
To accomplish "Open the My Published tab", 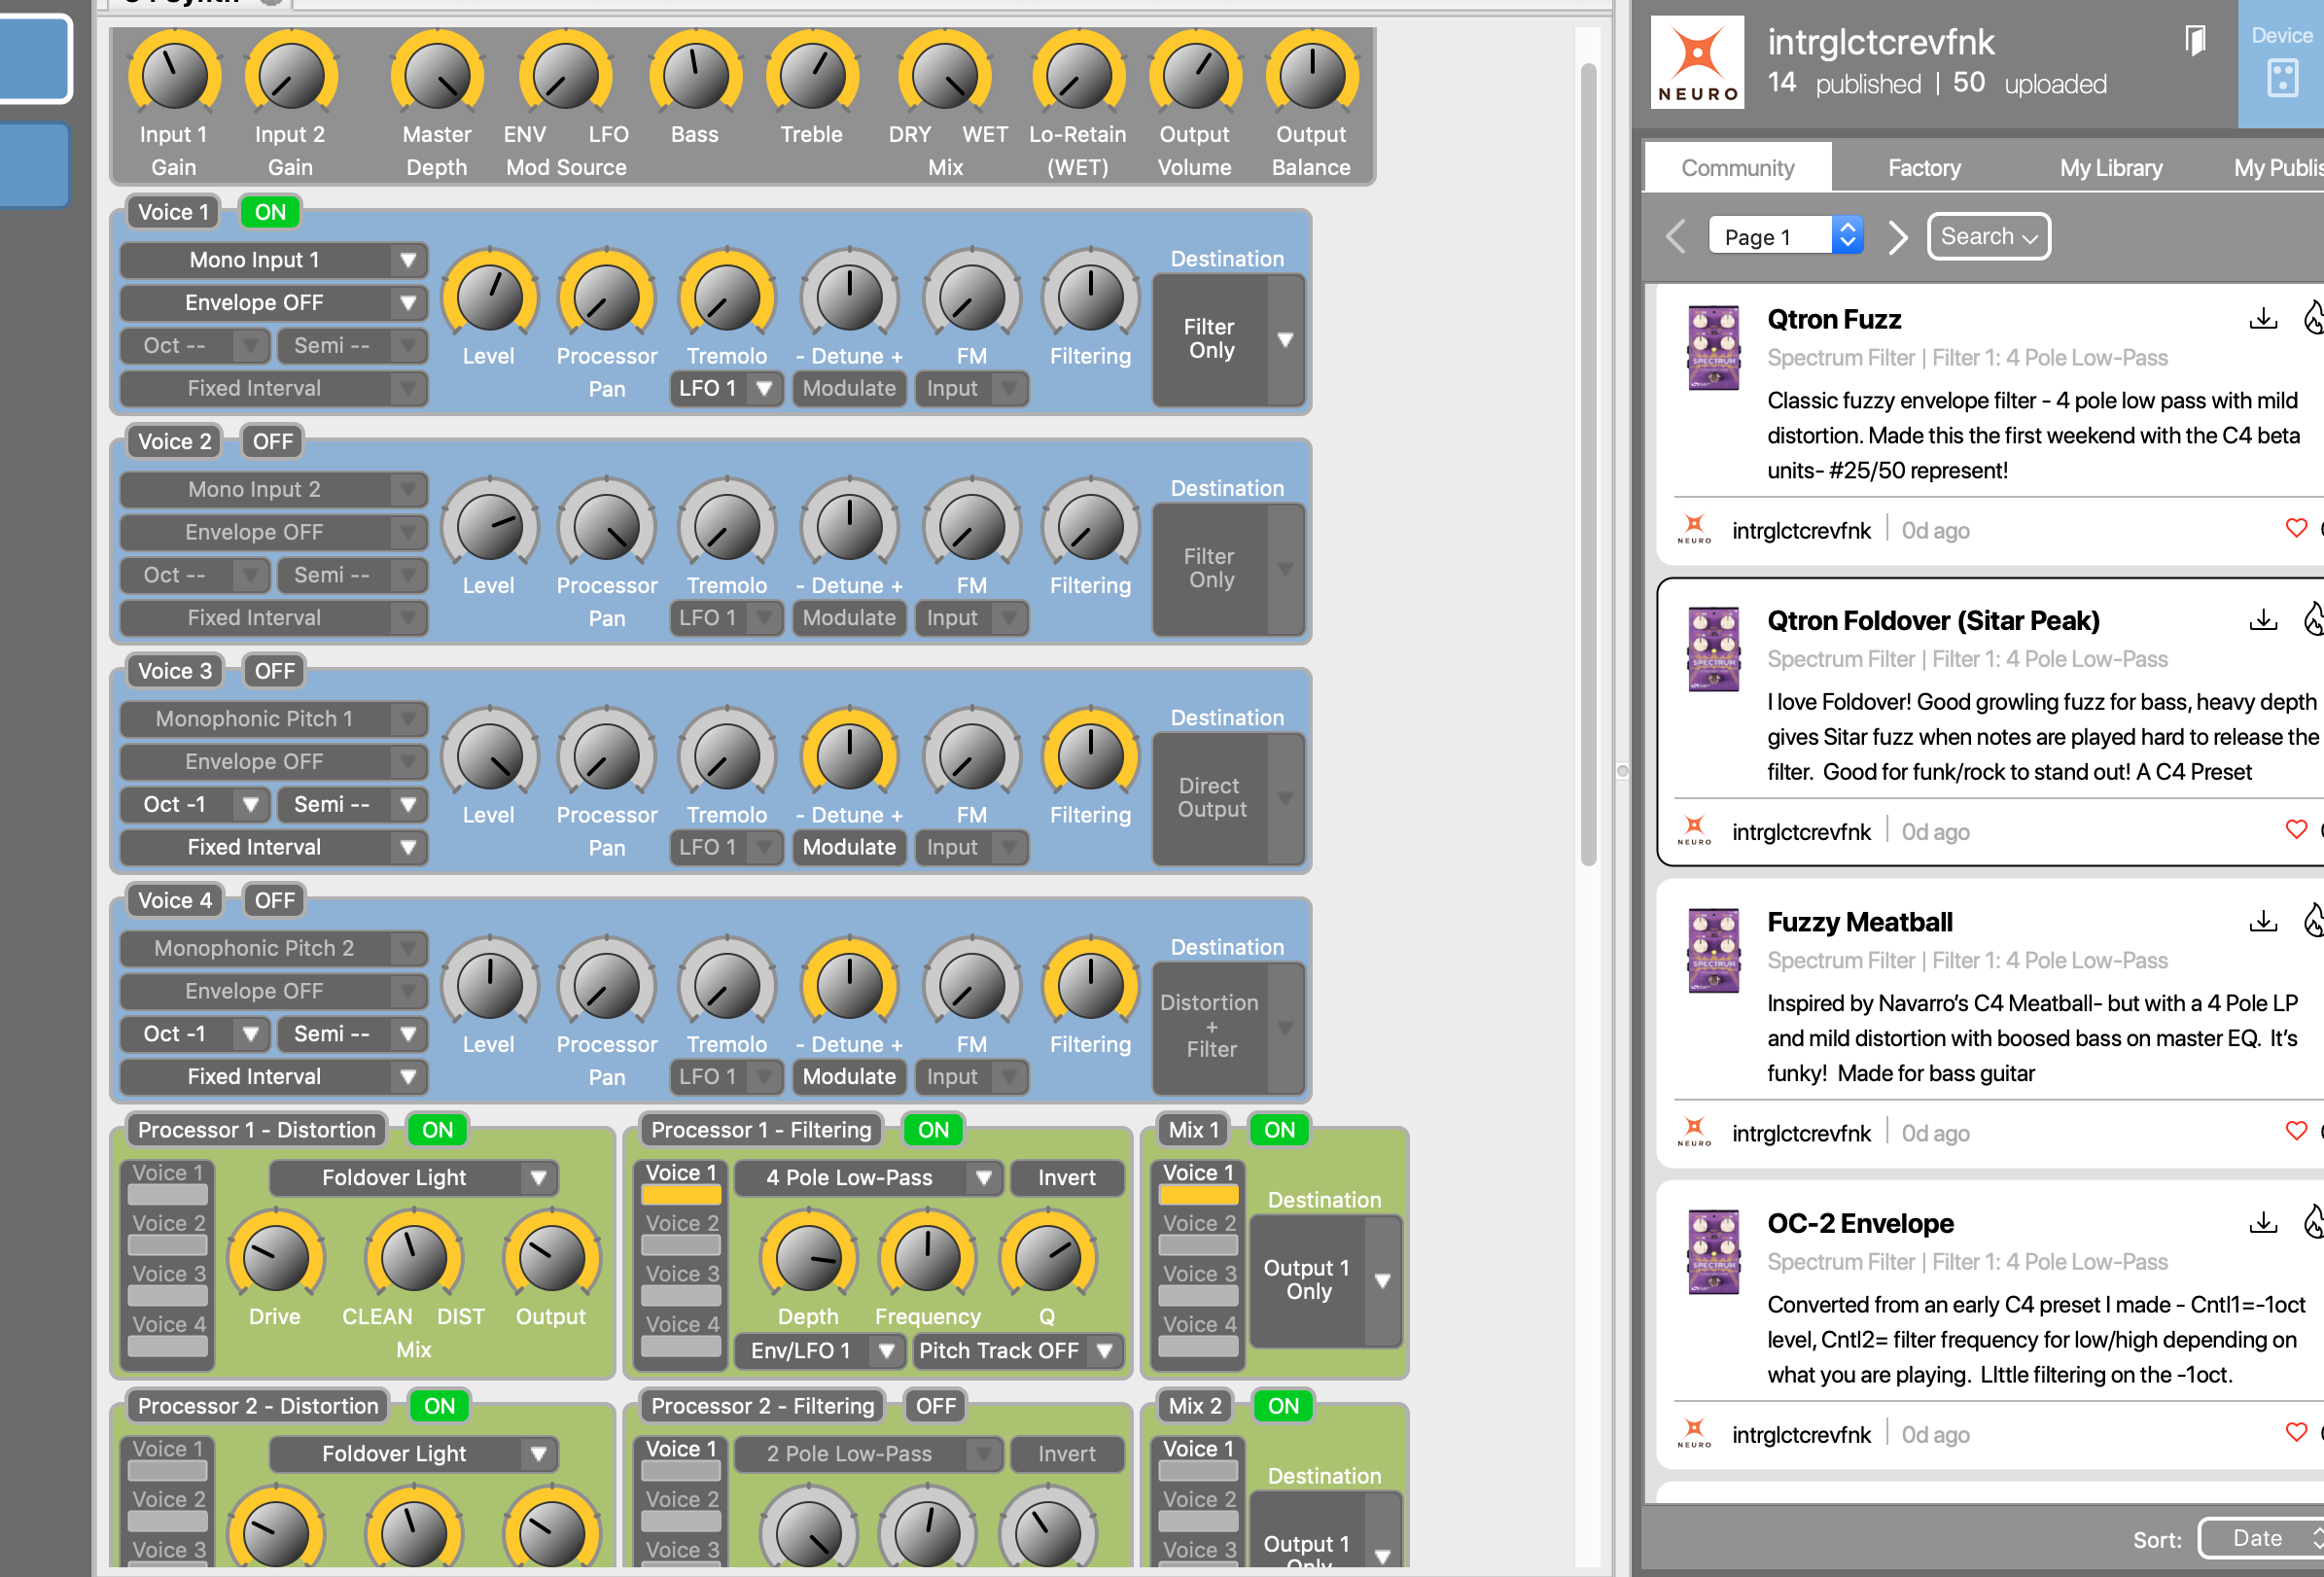I will pyautogui.click(x=2278, y=168).
